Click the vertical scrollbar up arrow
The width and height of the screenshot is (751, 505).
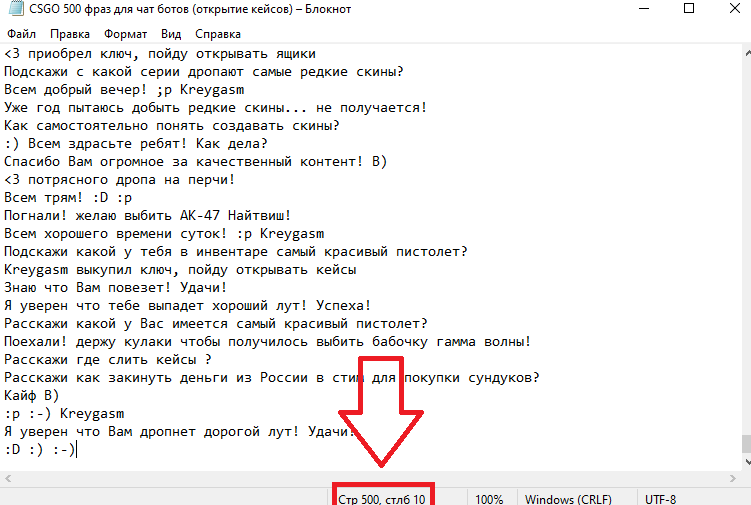(747, 53)
